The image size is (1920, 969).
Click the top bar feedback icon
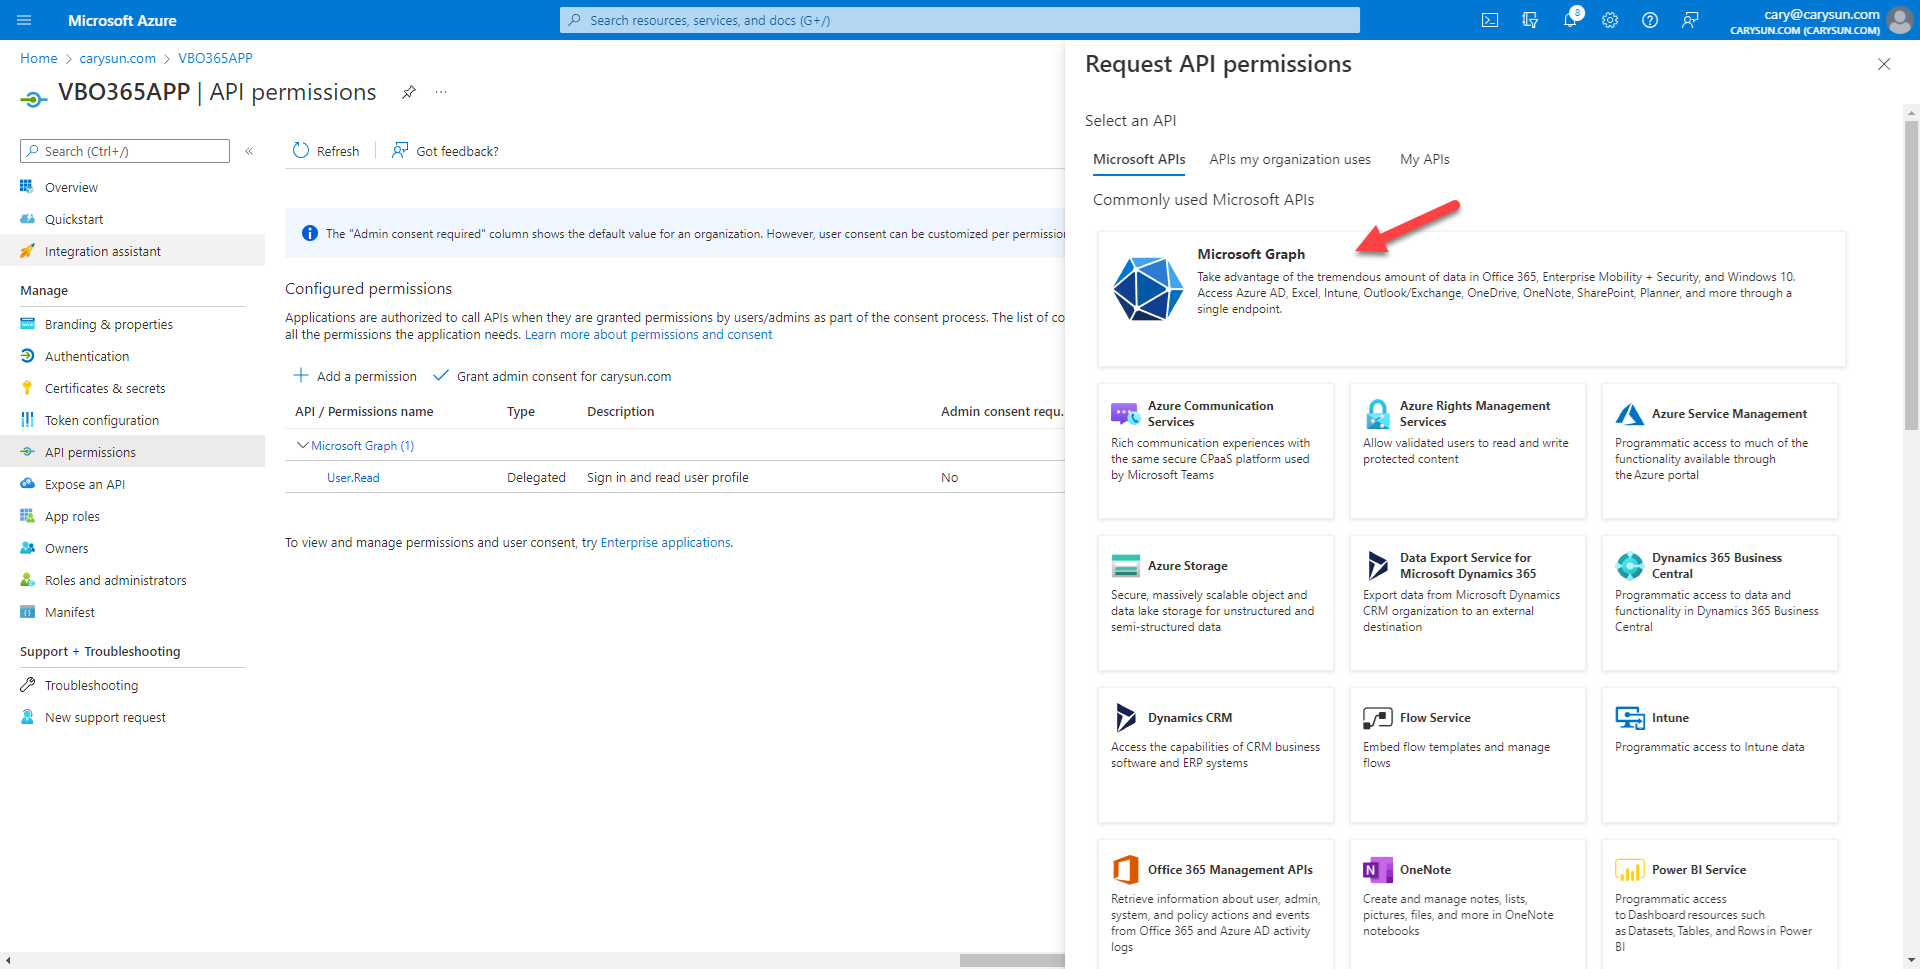click(x=1690, y=20)
